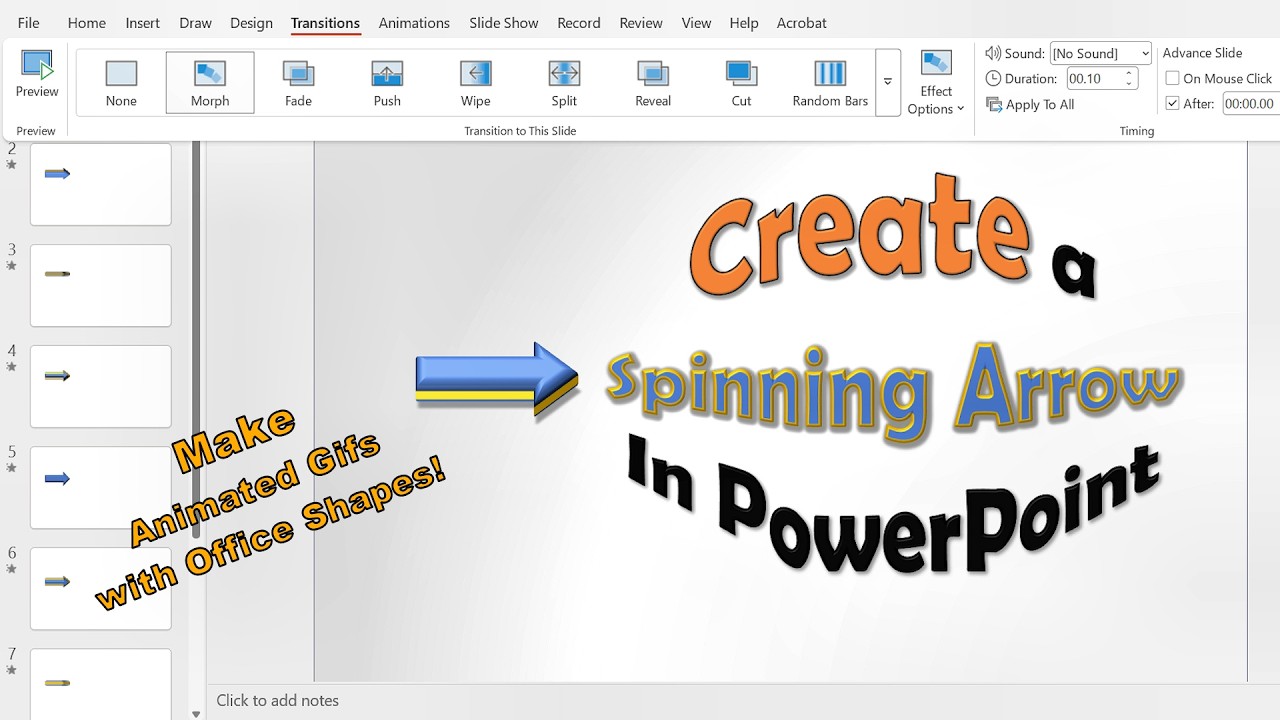Click the Transitions tab
The width and height of the screenshot is (1280, 720).
pos(325,22)
